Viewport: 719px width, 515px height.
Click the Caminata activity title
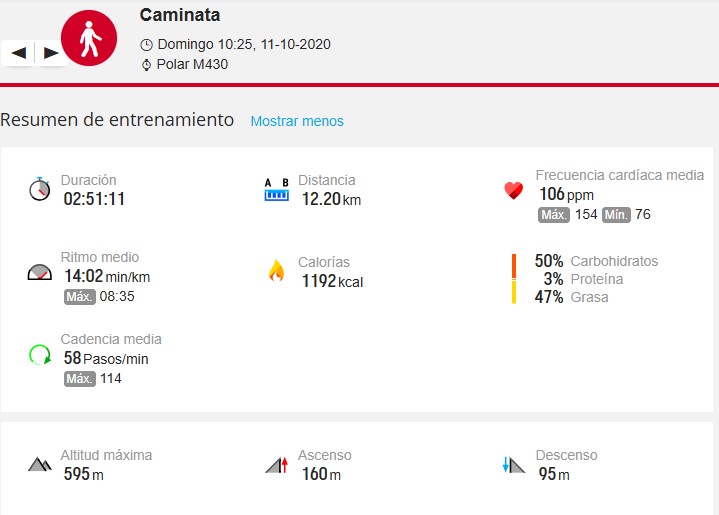[180, 15]
